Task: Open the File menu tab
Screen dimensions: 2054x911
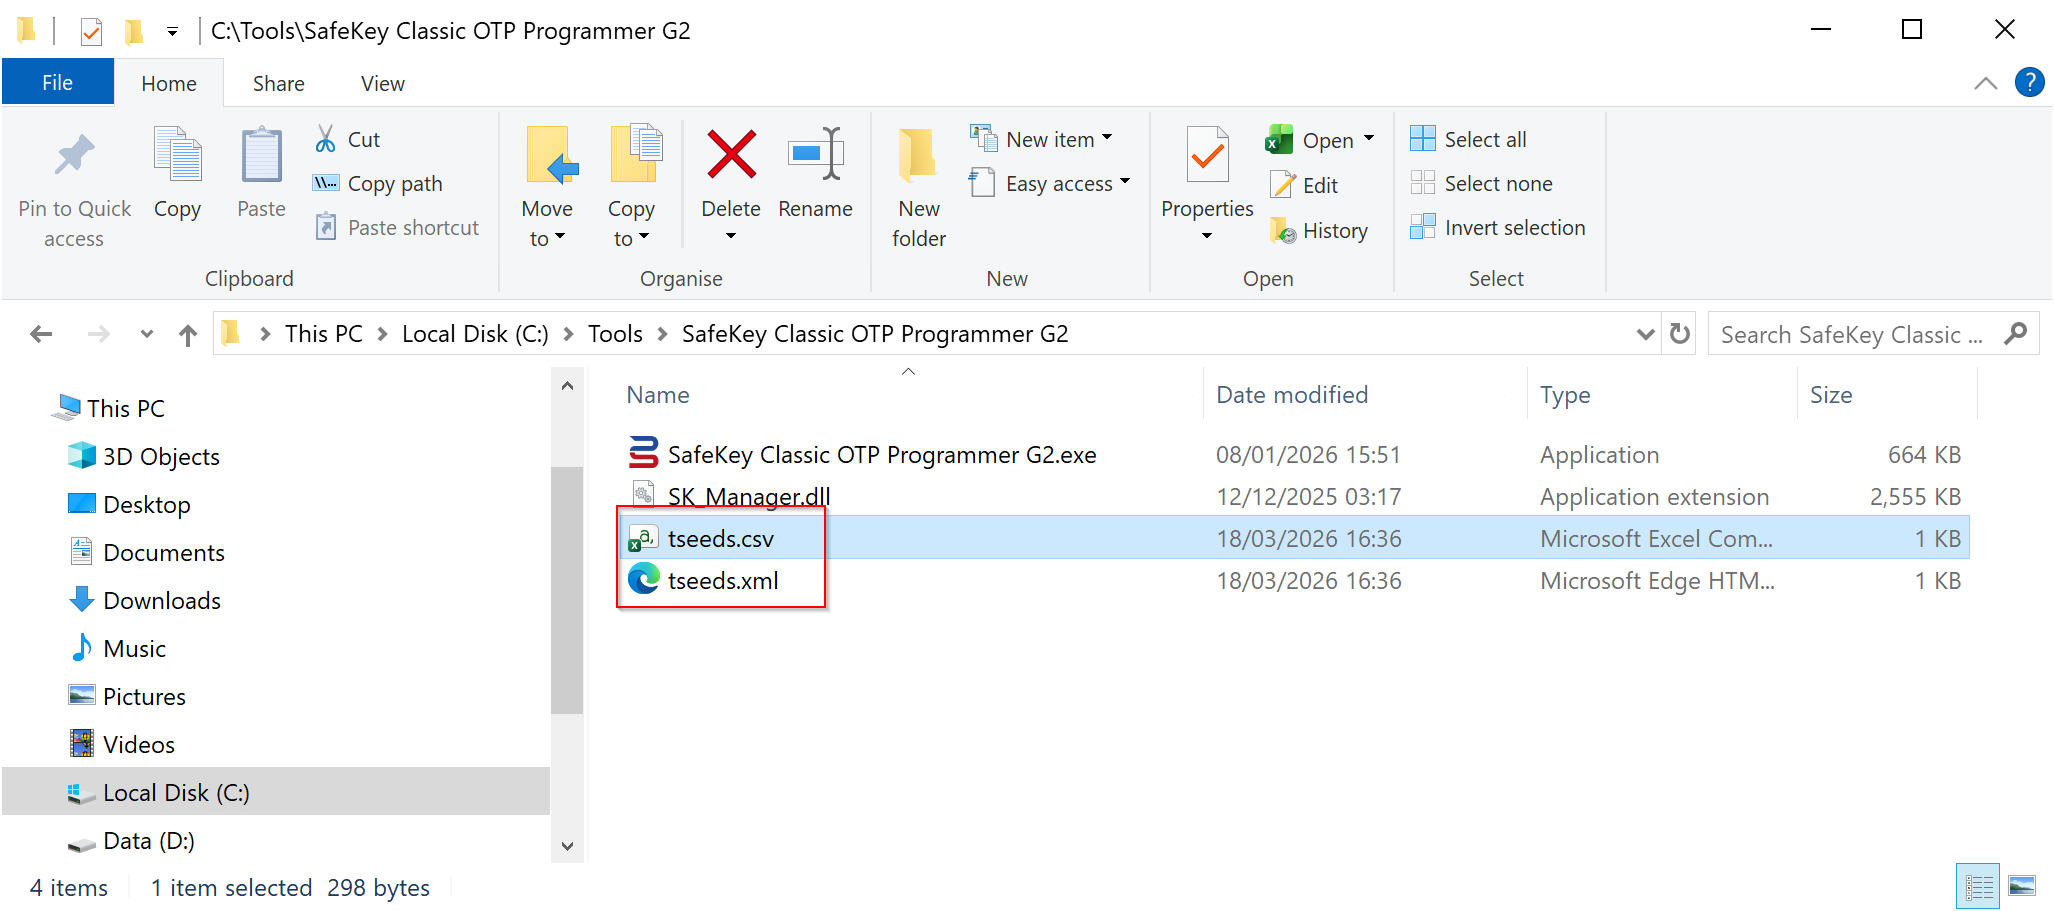Action: pyautogui.click(x=57, y=83)
